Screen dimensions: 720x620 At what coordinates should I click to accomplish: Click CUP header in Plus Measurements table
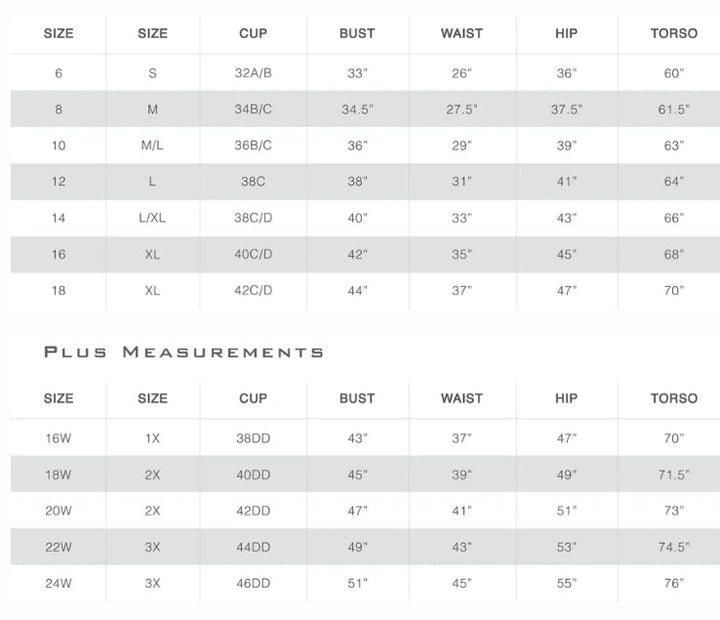[253, 398]
